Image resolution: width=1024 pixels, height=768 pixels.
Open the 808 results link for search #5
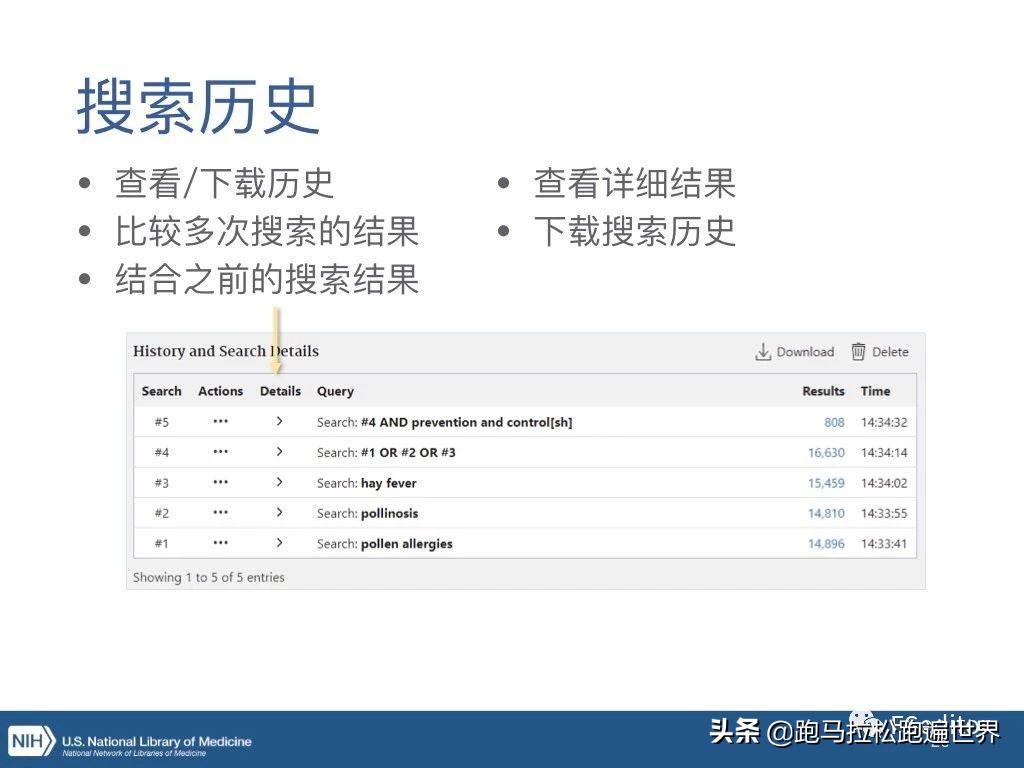click(832, 421)
